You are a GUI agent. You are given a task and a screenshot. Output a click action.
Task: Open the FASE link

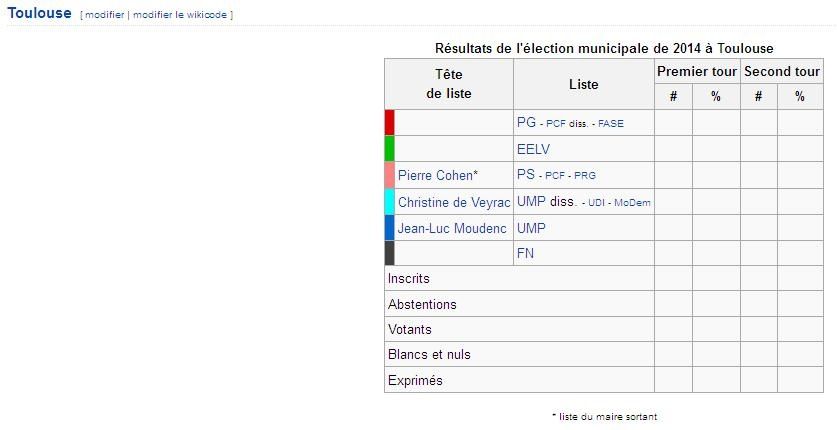[611, 124]
